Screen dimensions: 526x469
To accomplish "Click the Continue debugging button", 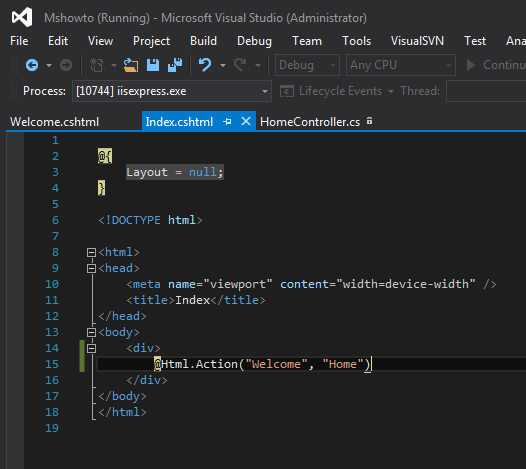I will [496, 65].
